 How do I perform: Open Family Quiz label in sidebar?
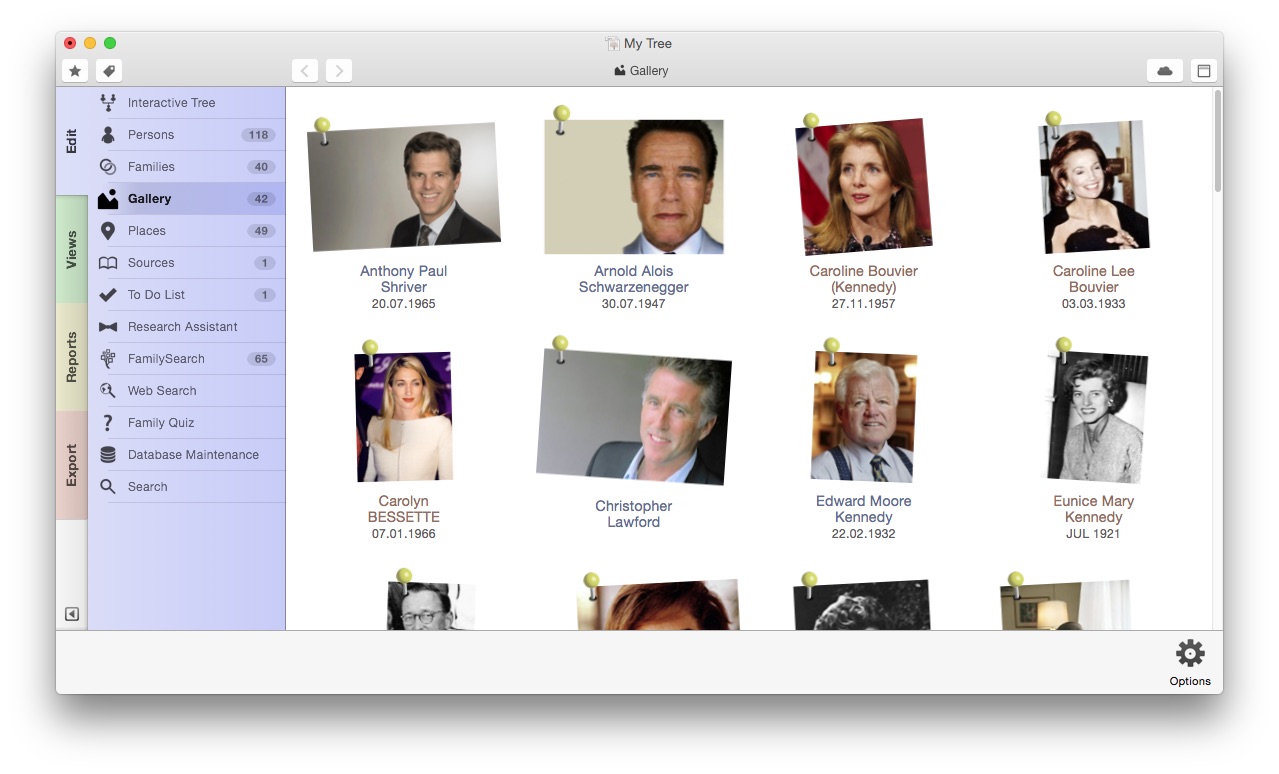click(x=161, y=422)
